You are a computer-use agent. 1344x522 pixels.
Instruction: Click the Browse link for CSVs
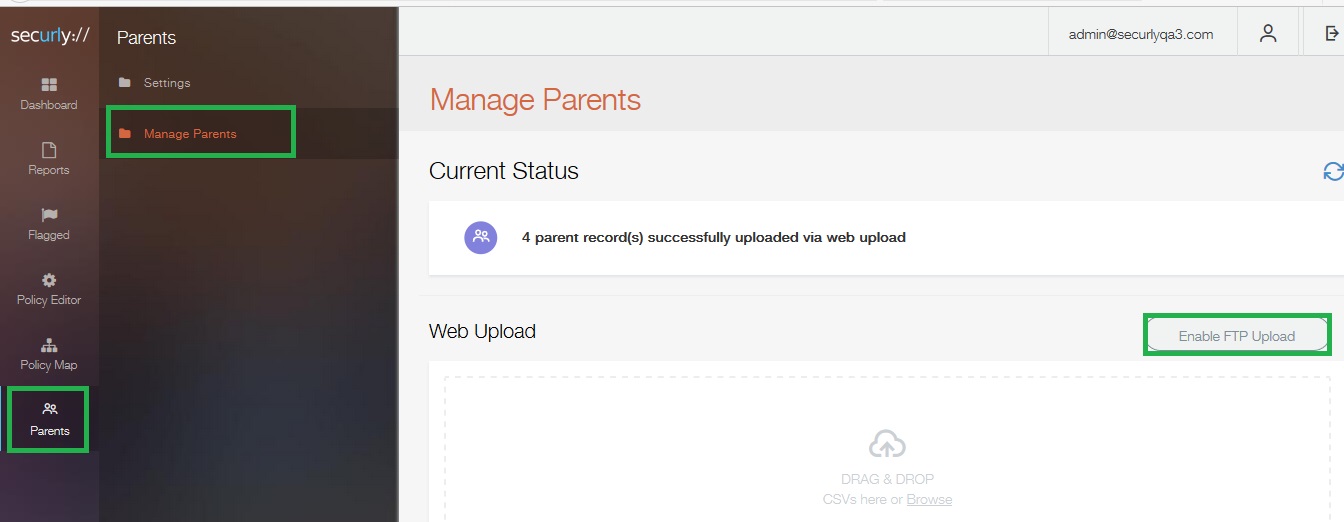(929, 499)
